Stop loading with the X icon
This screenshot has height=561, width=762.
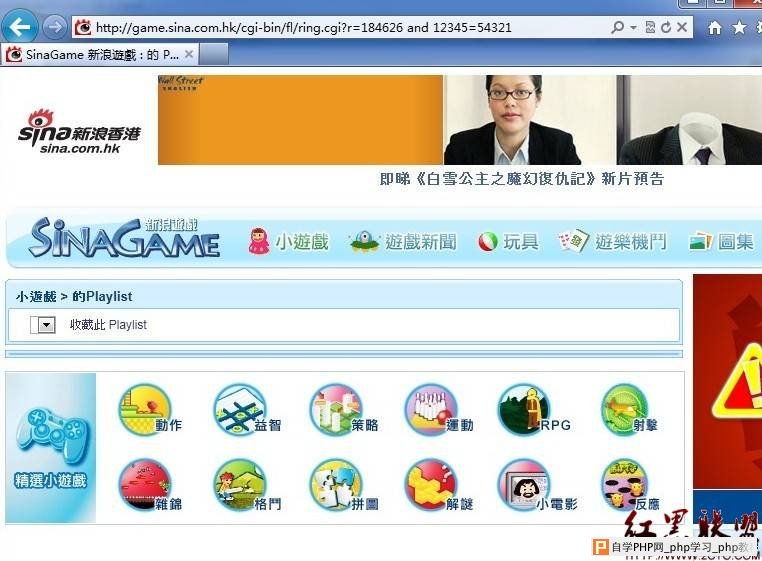pyautogui.click(x=682, y=27)
